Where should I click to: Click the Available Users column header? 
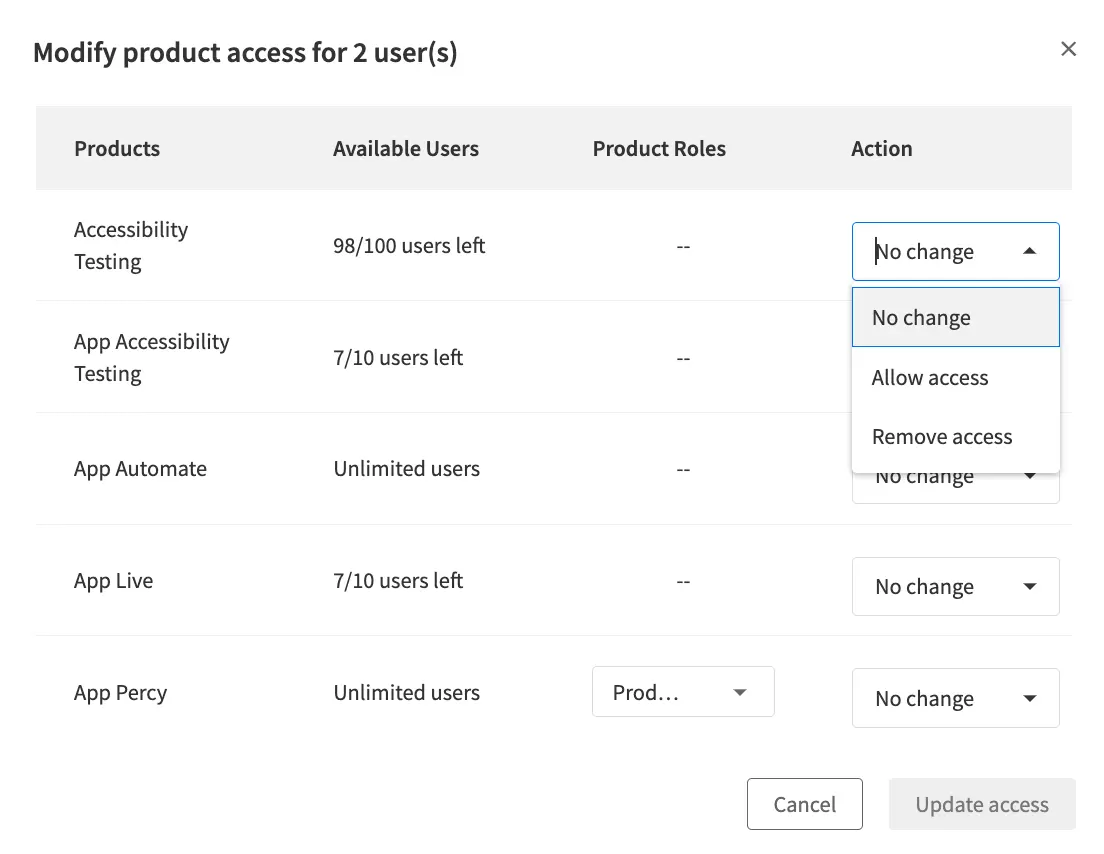click(x=405, y=149)
